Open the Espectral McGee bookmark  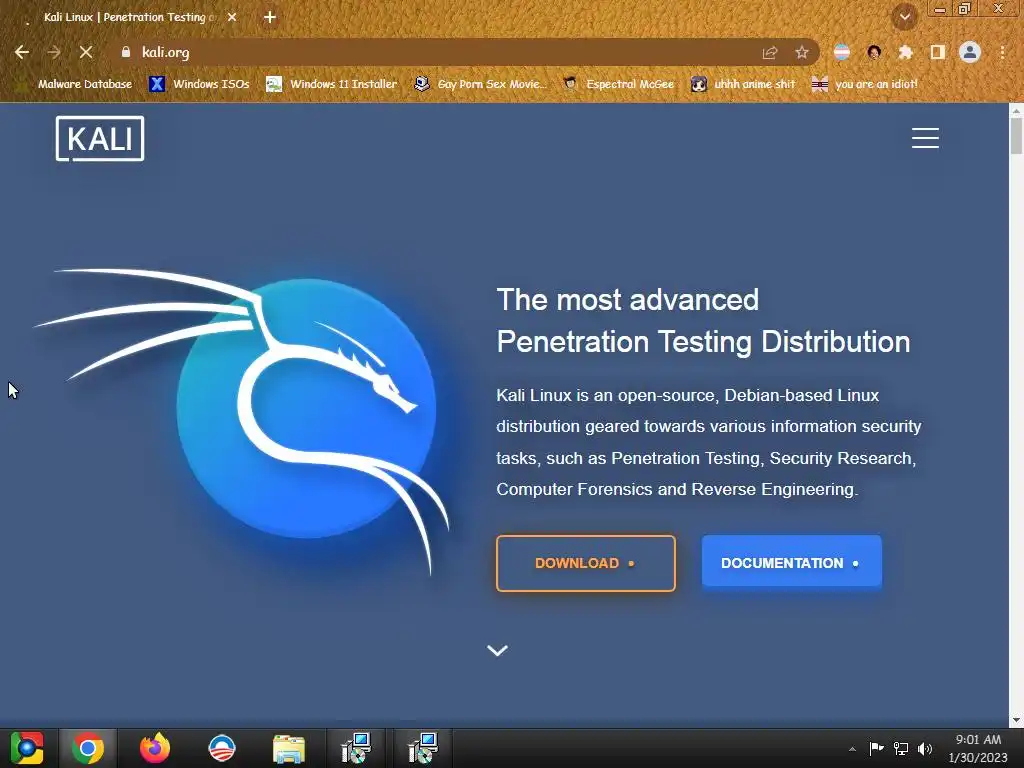(x=619, y=84)
